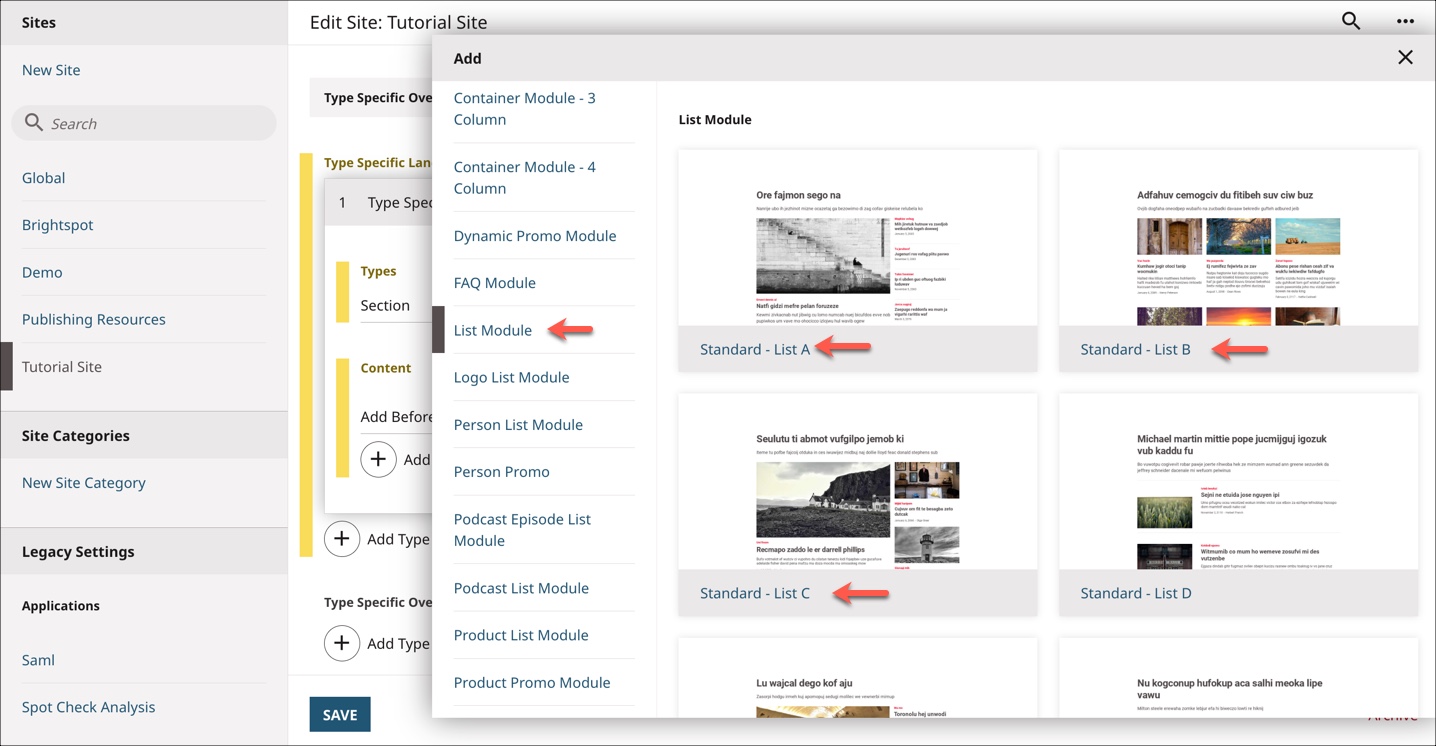Select Standard - List D thumbnail
This screenshot has width=1436, height=746.
tap(1238, 482)
